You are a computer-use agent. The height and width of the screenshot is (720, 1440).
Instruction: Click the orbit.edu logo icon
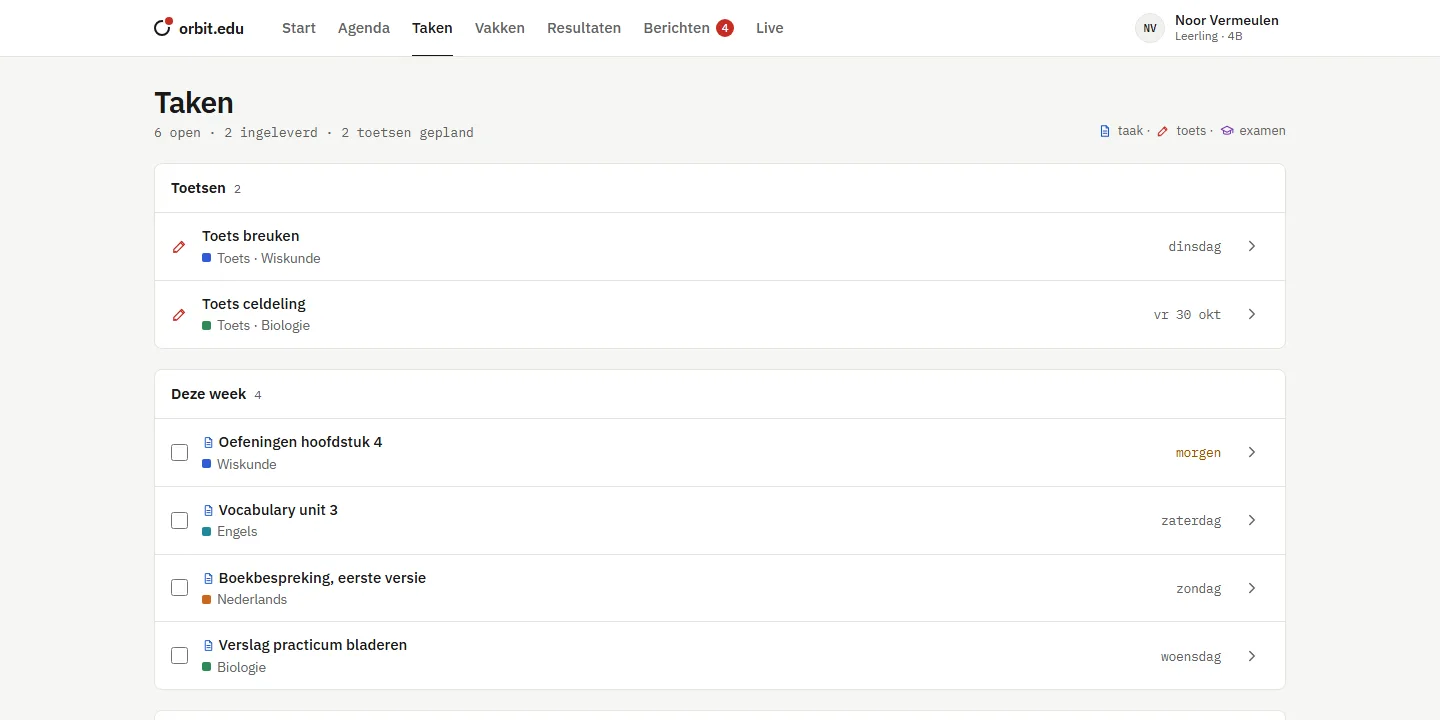tap(164, 27)
